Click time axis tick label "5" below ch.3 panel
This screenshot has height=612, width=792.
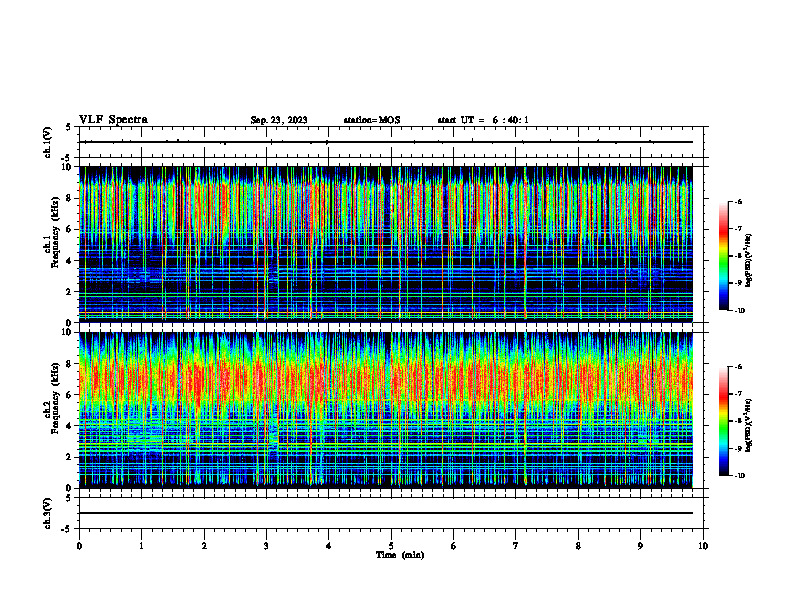391,546
